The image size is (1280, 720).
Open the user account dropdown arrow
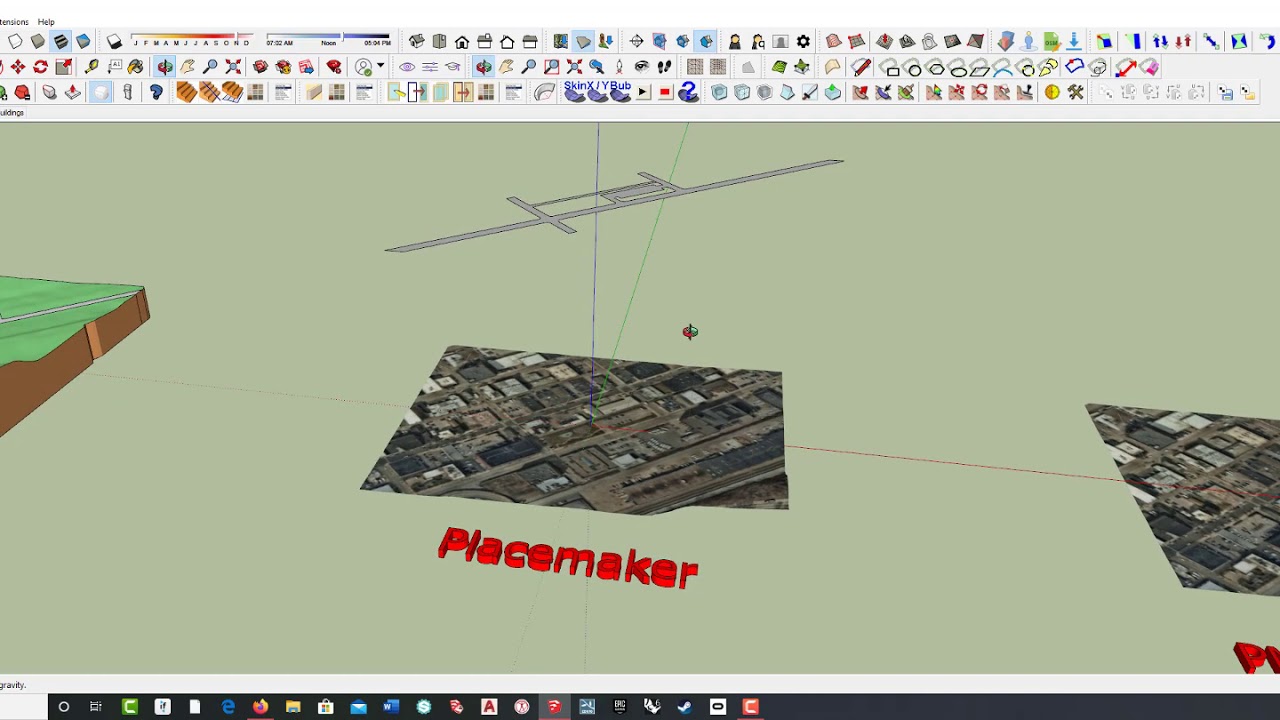(380, 67)
